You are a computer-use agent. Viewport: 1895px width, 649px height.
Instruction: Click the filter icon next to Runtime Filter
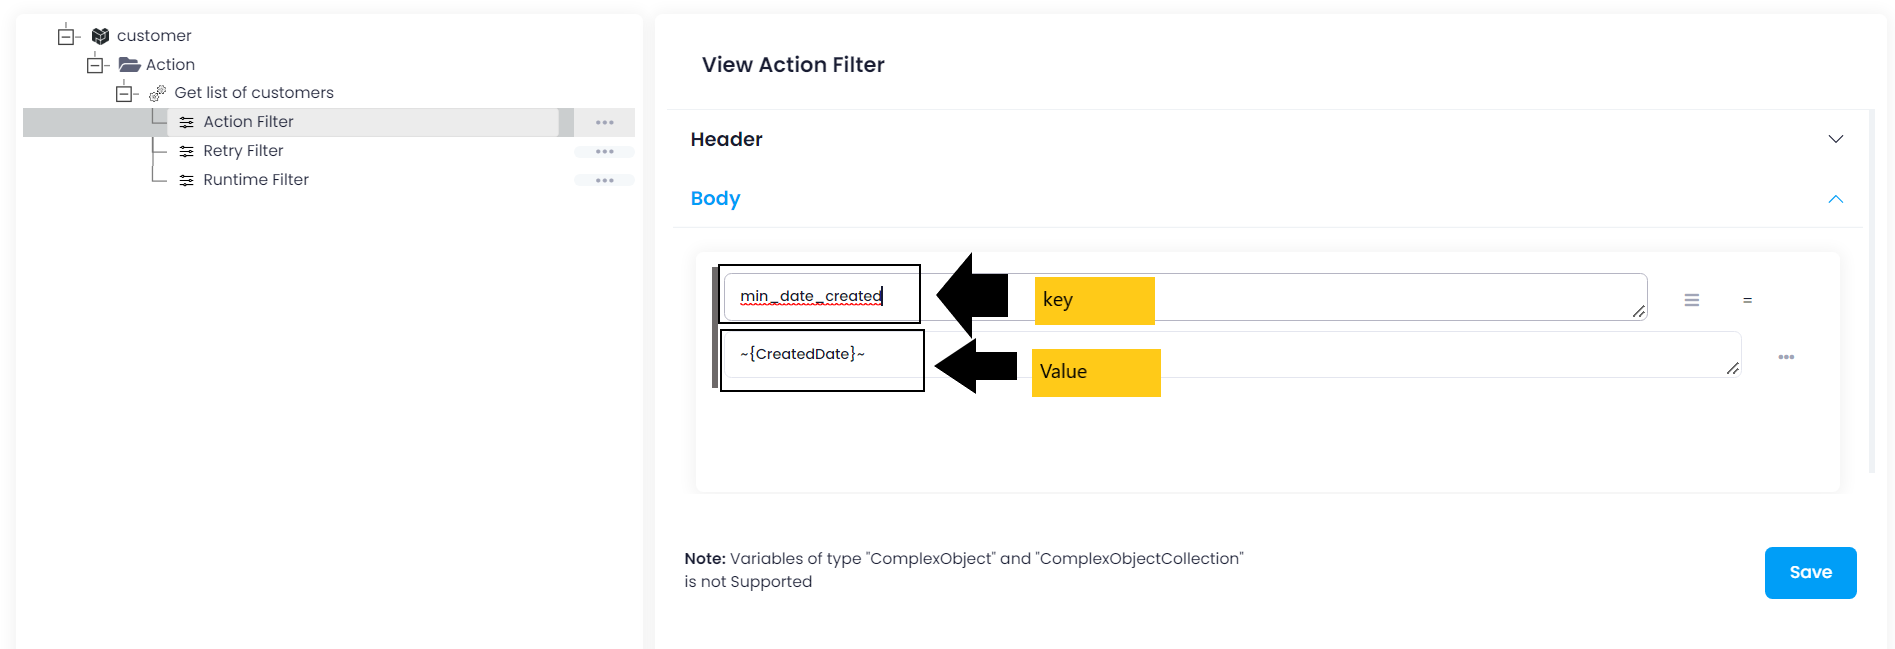pos(187,179)
